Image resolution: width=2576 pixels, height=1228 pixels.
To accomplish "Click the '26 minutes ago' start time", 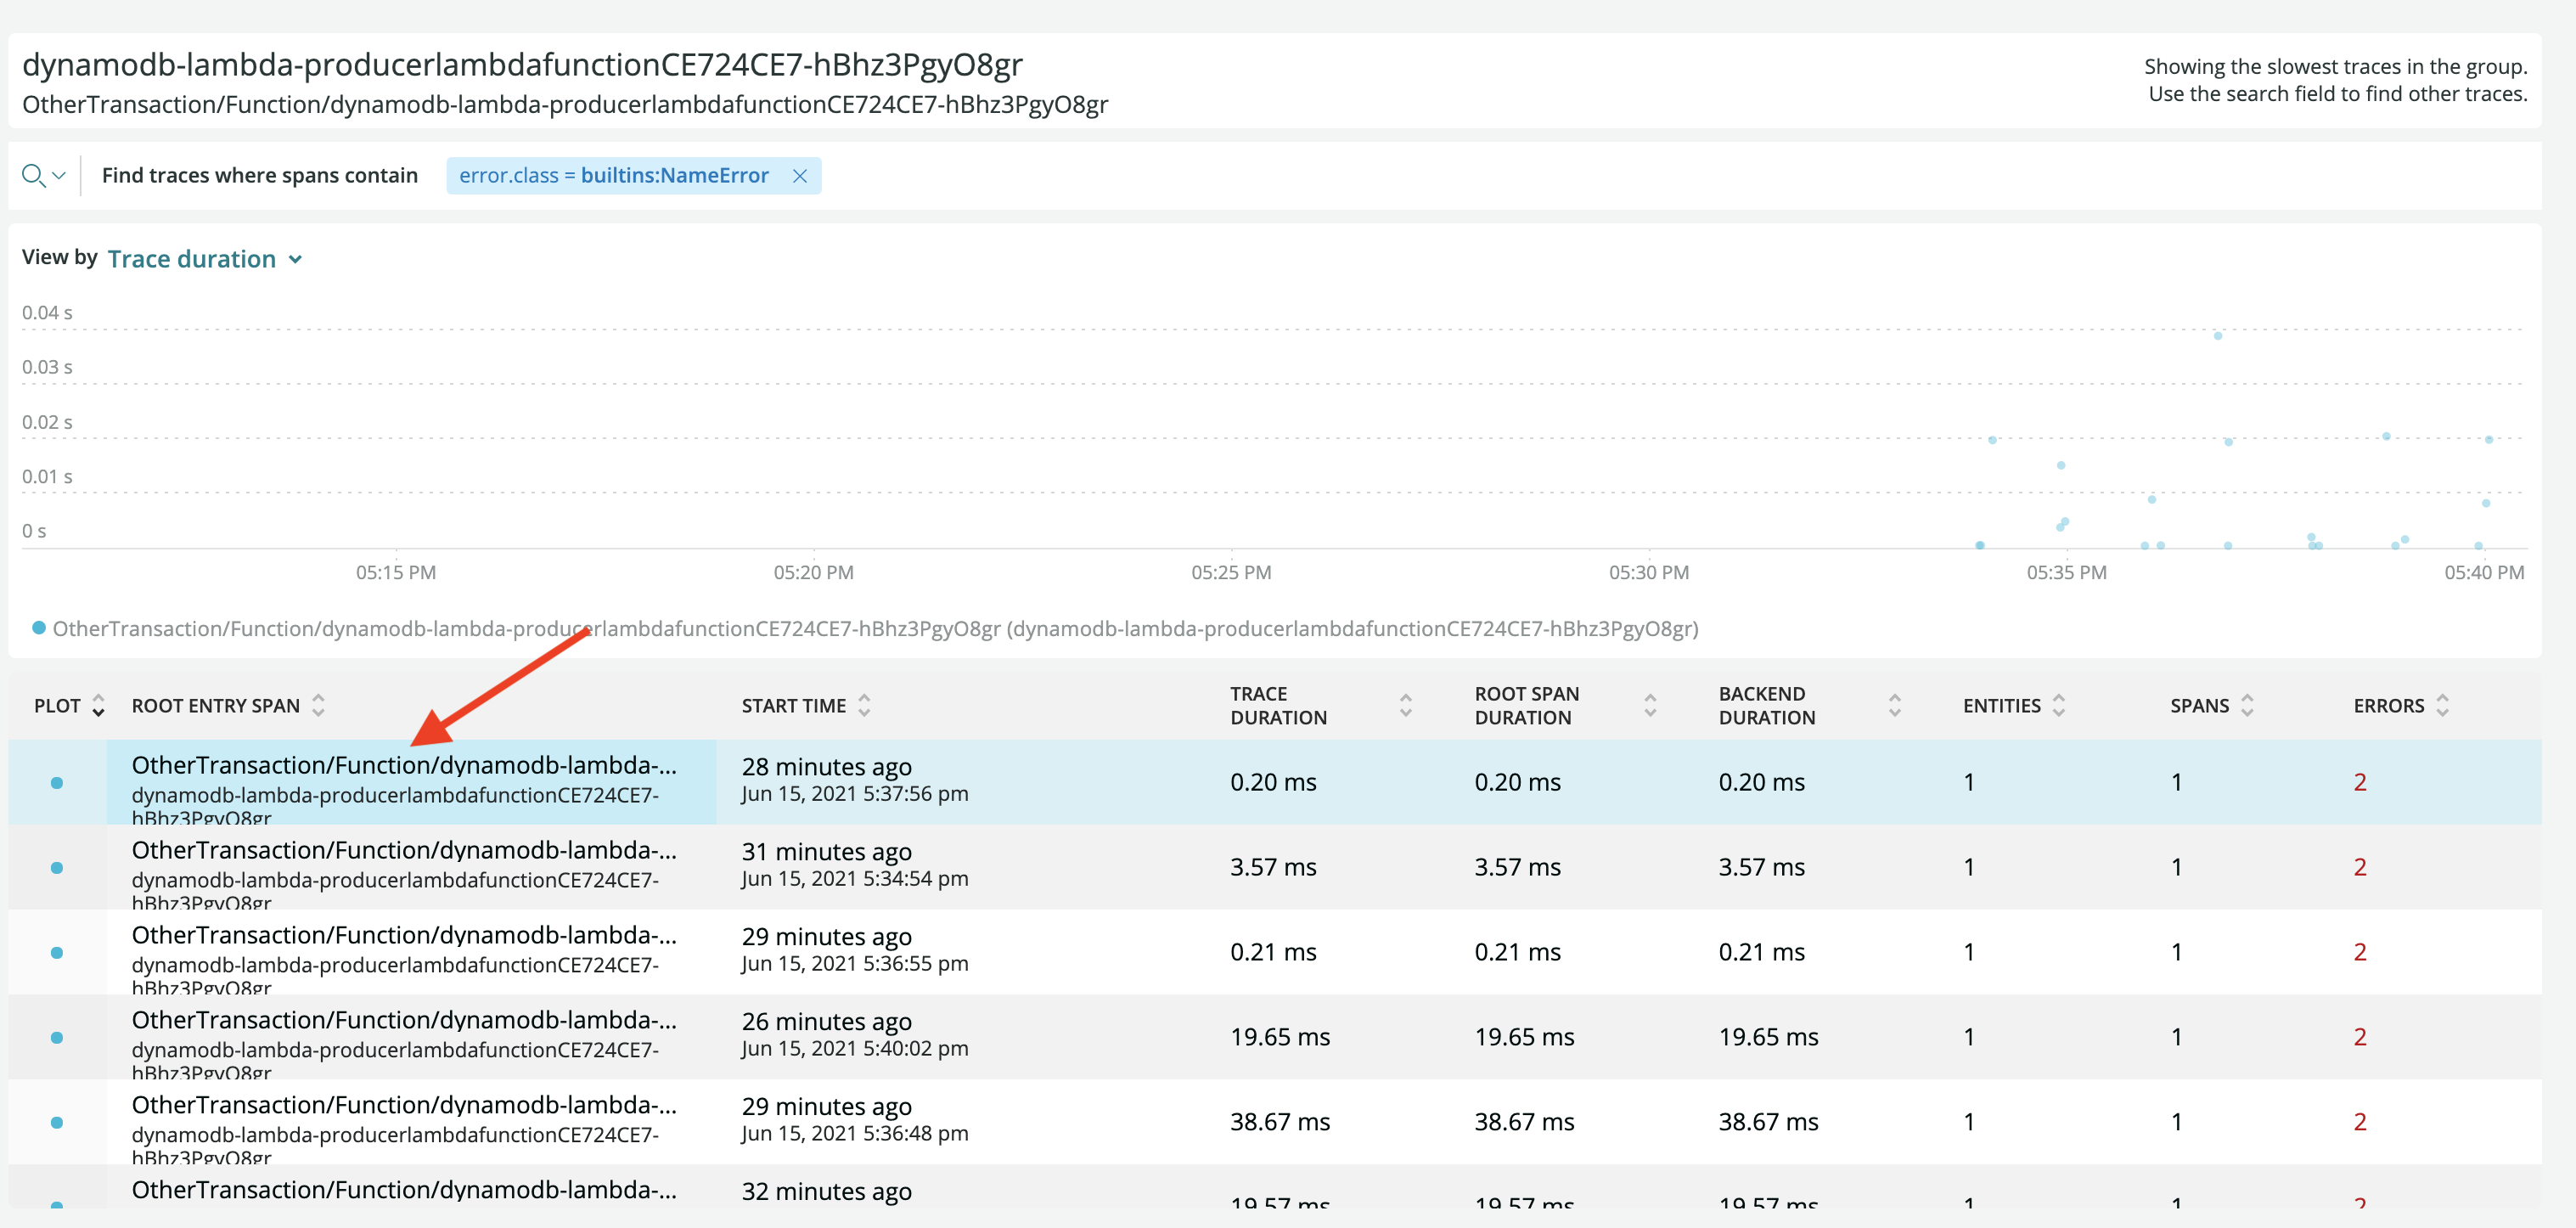I will [x=827, y=1022].
